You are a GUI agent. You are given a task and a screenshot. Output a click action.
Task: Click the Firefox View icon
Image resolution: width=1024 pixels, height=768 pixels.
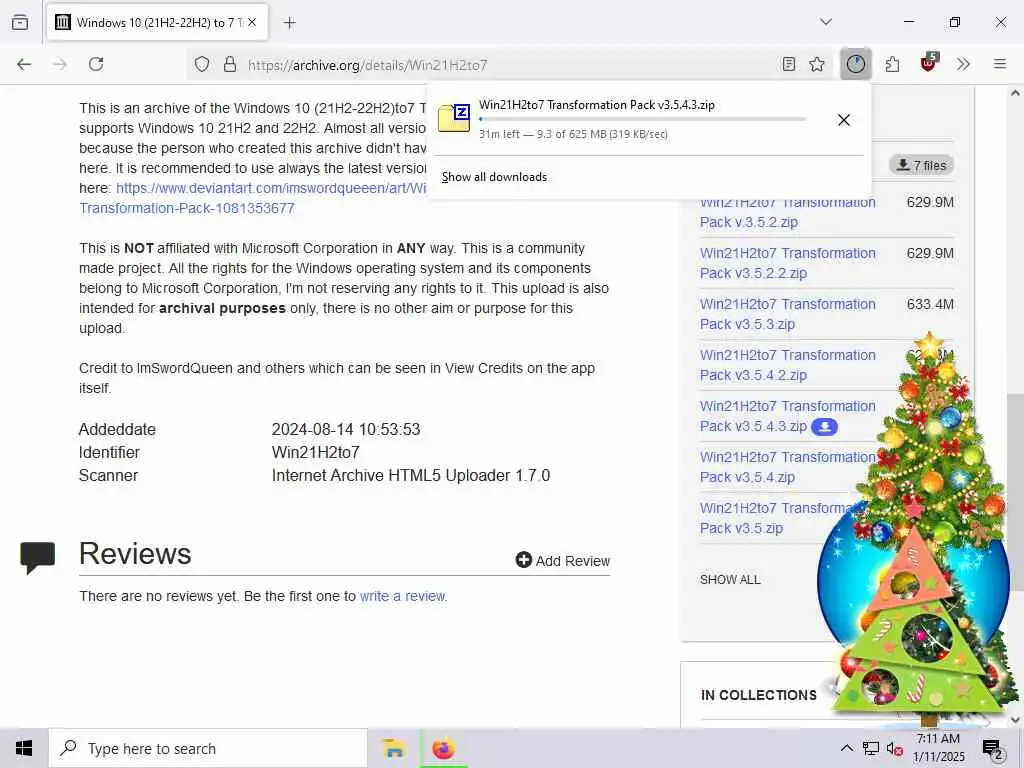pos(20,22)
